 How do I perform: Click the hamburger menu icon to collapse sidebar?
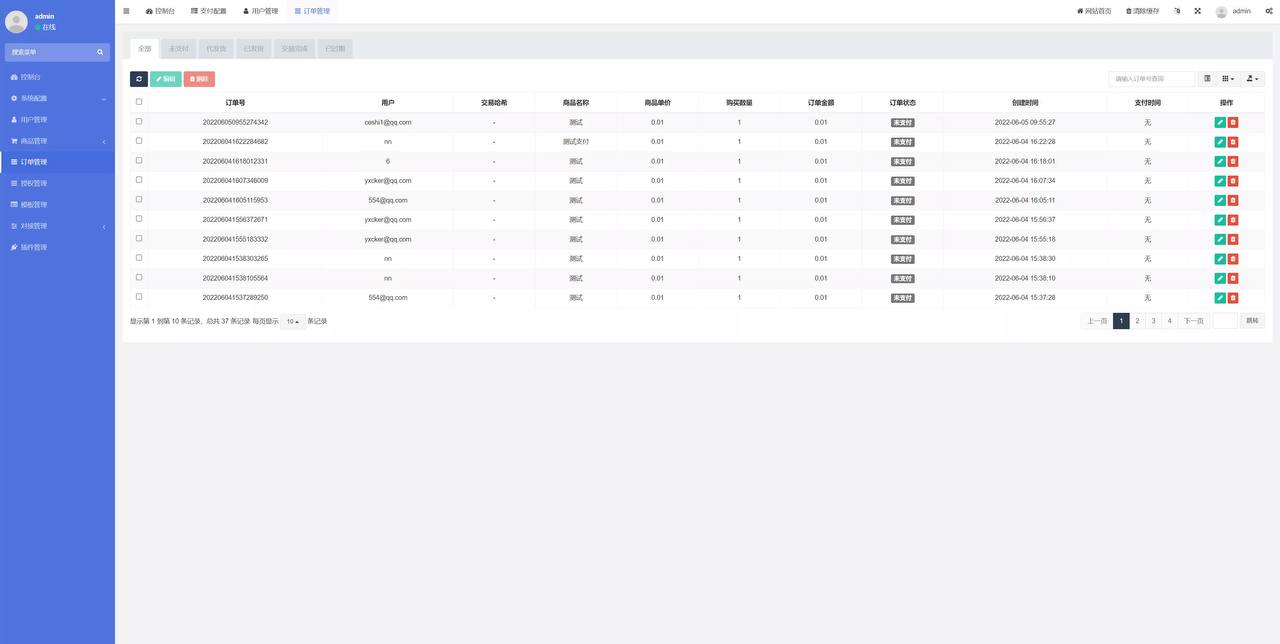pyautogui.click(x=126, y=11)
